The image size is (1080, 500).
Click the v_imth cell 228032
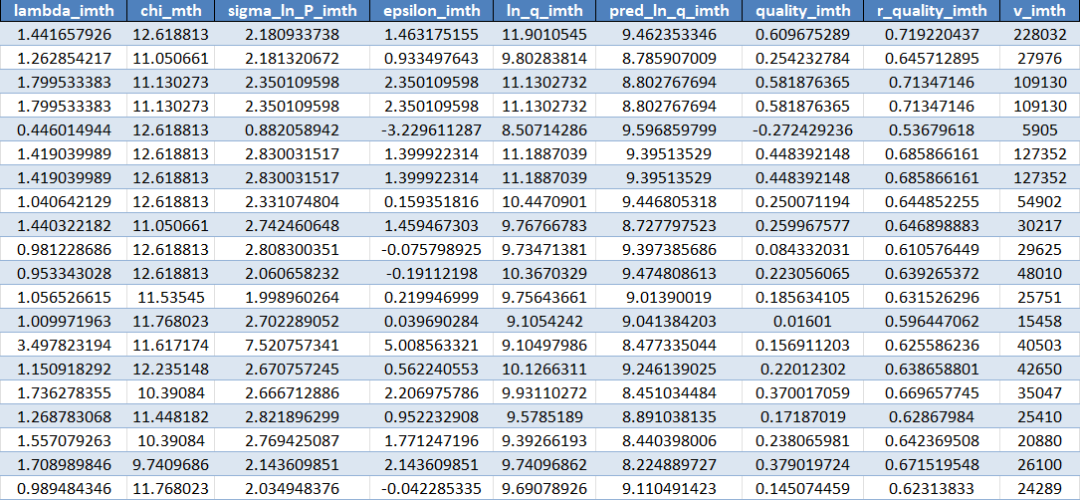(1040, 34)
